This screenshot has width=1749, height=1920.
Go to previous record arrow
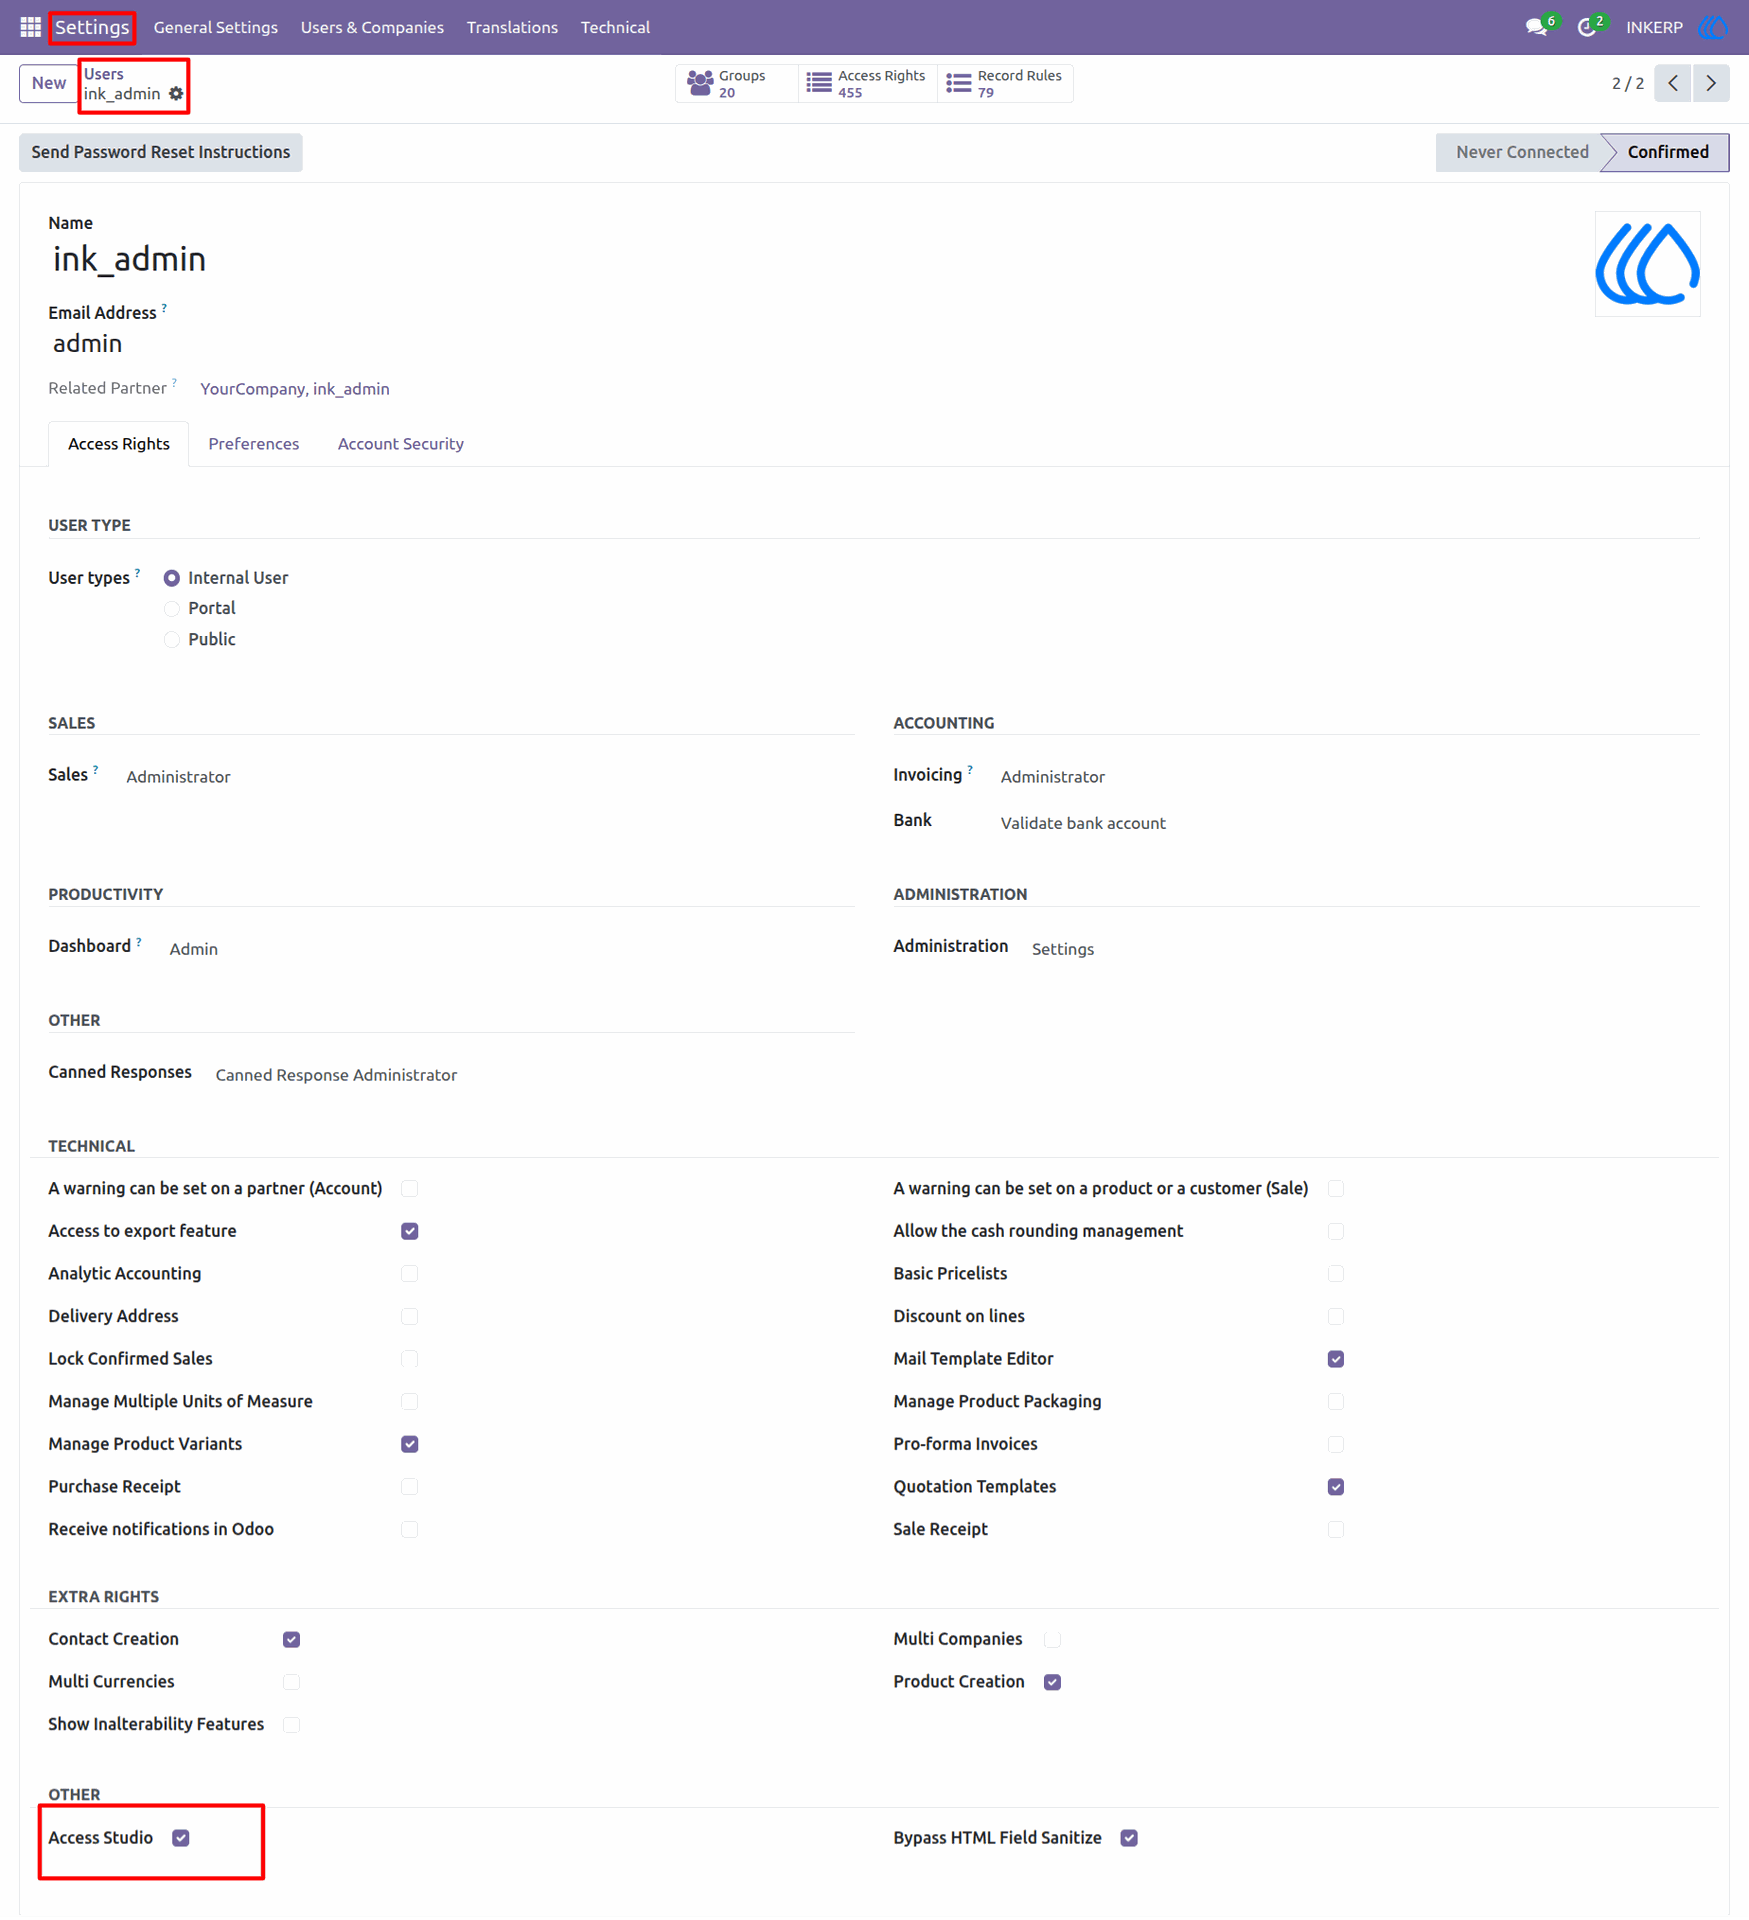(x=1673, y=83)
